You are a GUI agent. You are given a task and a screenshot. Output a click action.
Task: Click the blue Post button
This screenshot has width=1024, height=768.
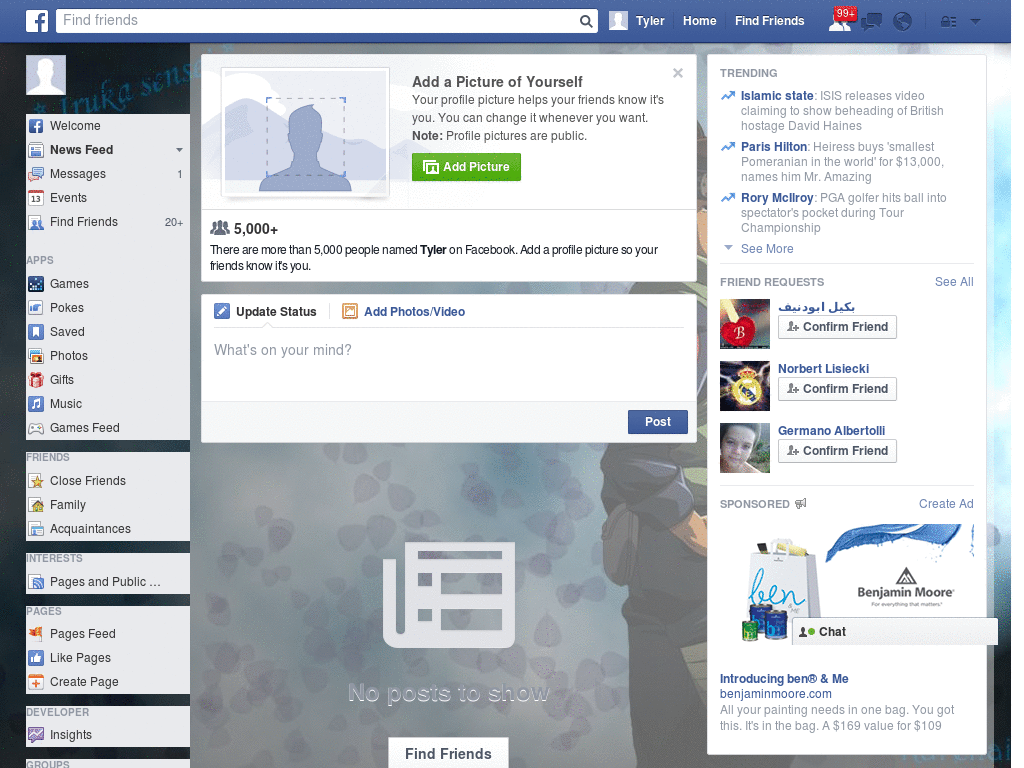(x=658, y=422)
